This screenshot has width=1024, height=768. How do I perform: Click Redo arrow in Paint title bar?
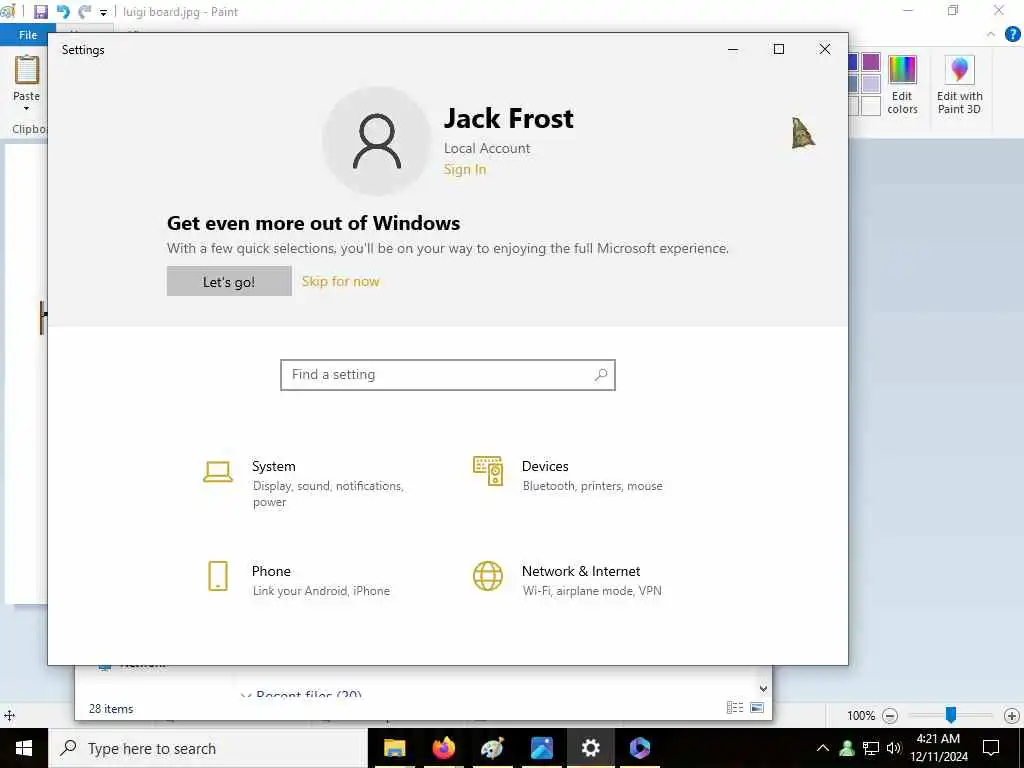(x=85, y=12)
